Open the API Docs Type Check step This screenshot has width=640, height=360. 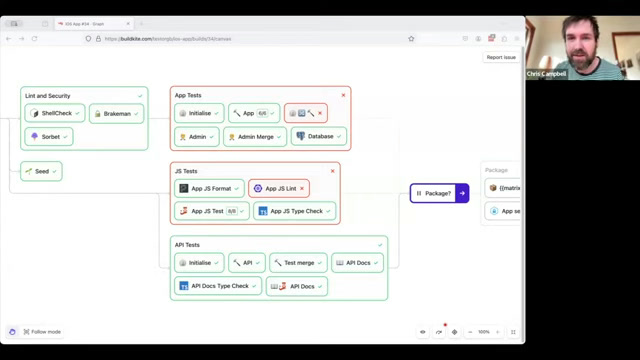pyautogui.click(x=218, y=286)
